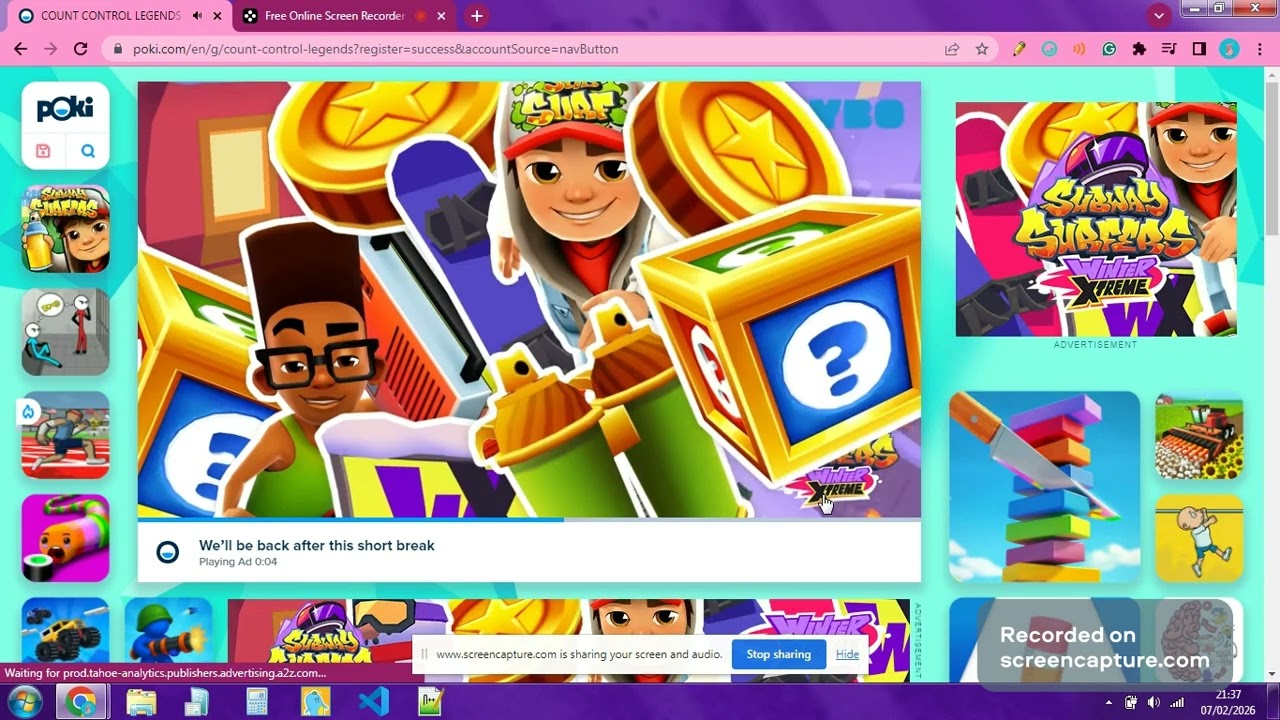Open the Windows Start button
1280x720 pixels.
coord(23,701)
